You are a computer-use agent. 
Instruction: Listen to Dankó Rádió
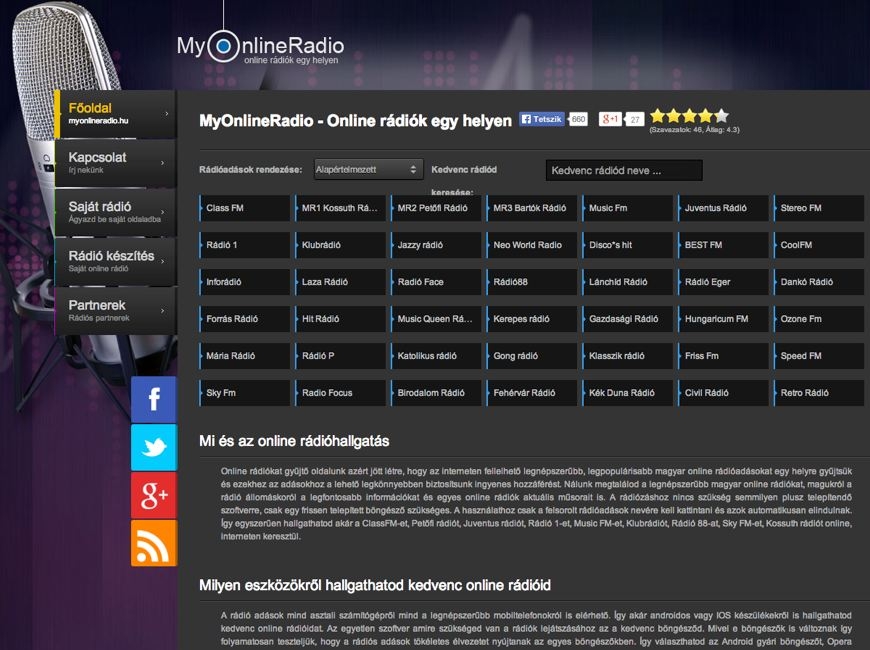(x=819, y=282)
